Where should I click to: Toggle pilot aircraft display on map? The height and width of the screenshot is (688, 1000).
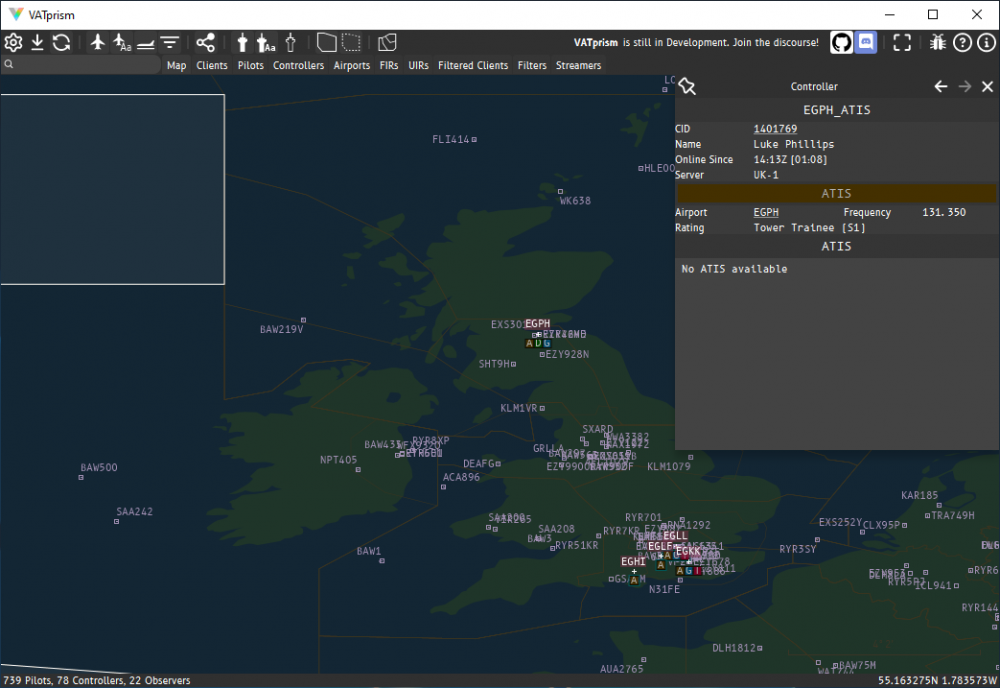97,42
